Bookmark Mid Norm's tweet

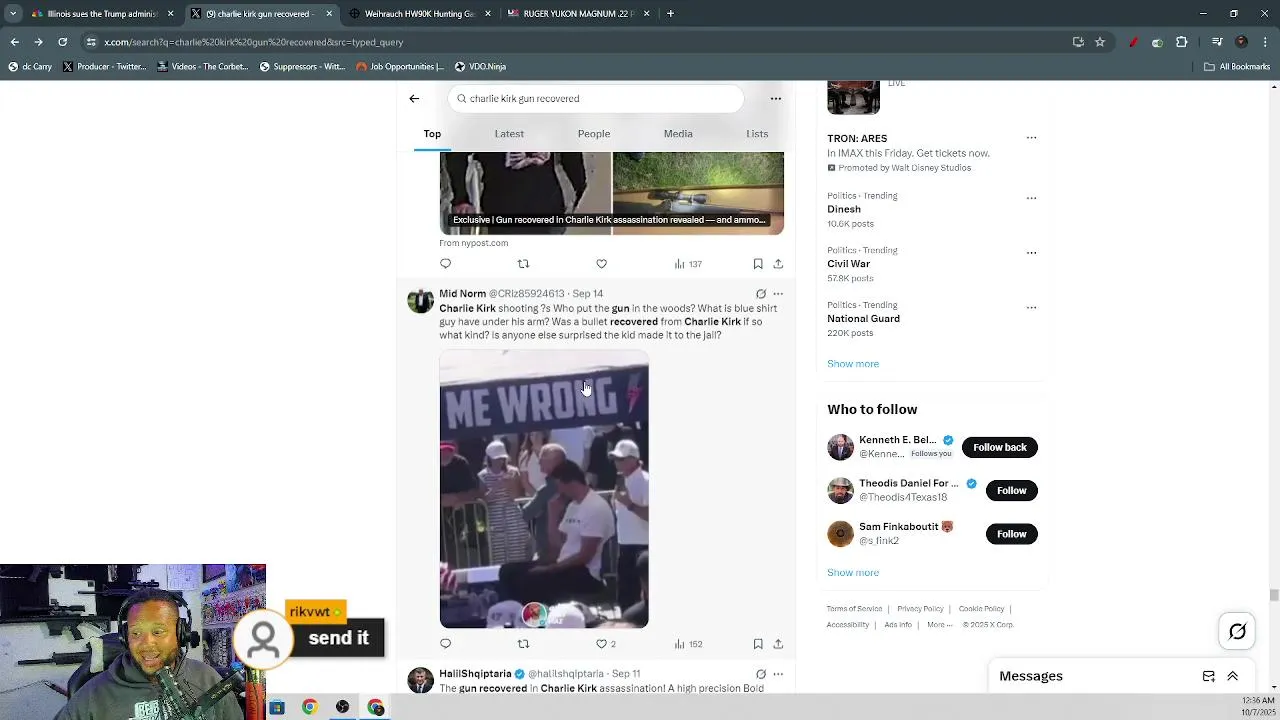pos(758,644)
